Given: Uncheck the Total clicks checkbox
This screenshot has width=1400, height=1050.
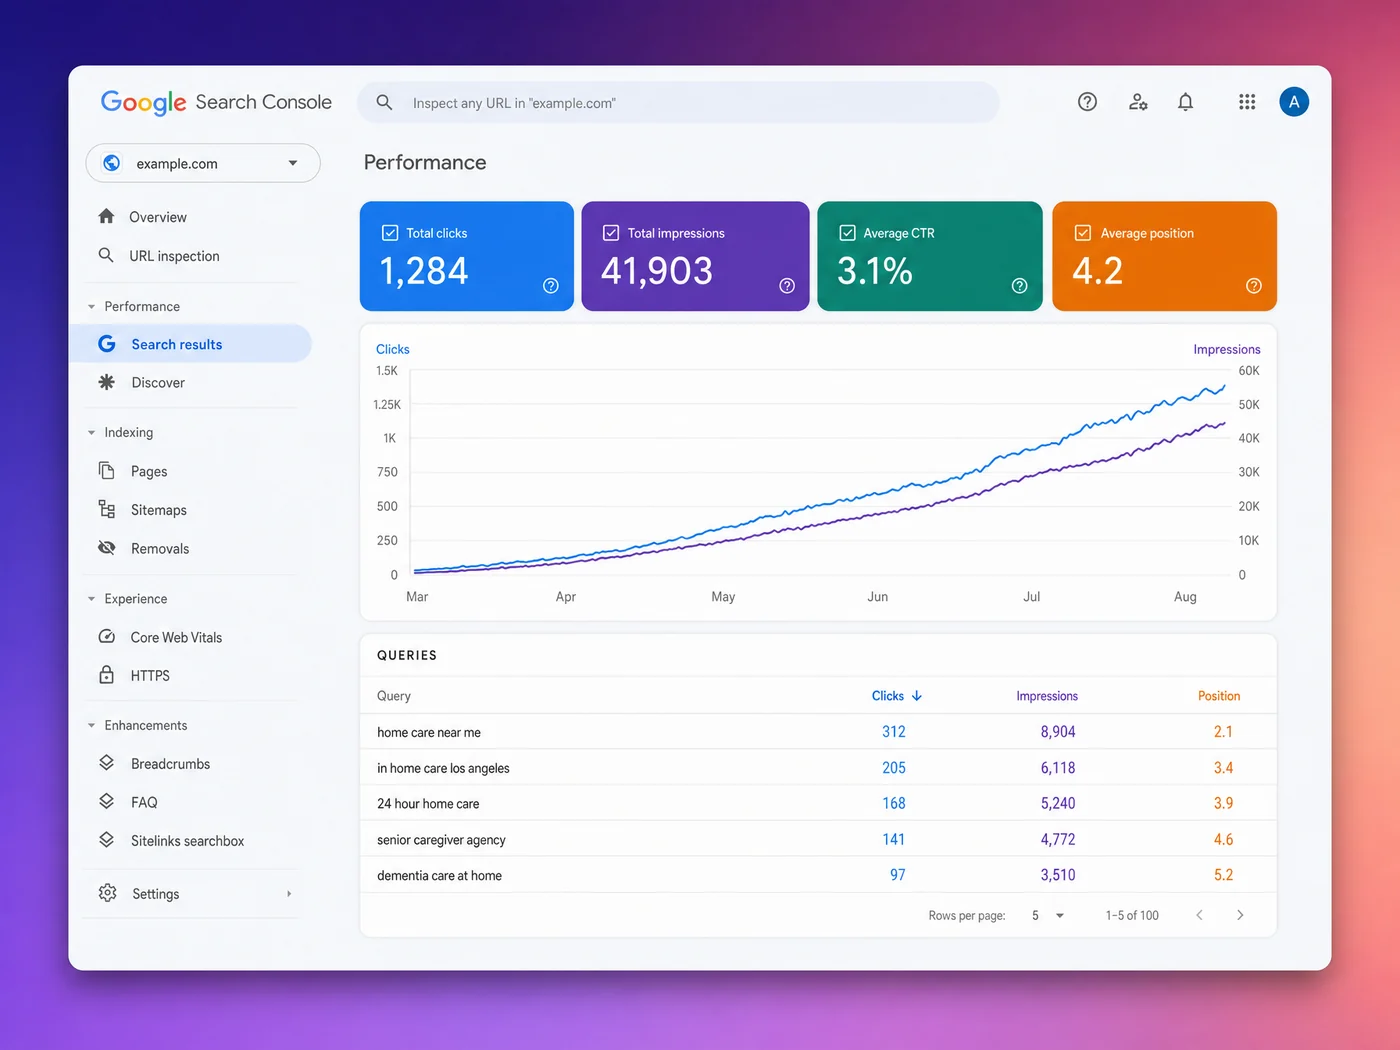Looking at the screenshot, I should coord(390,233).
